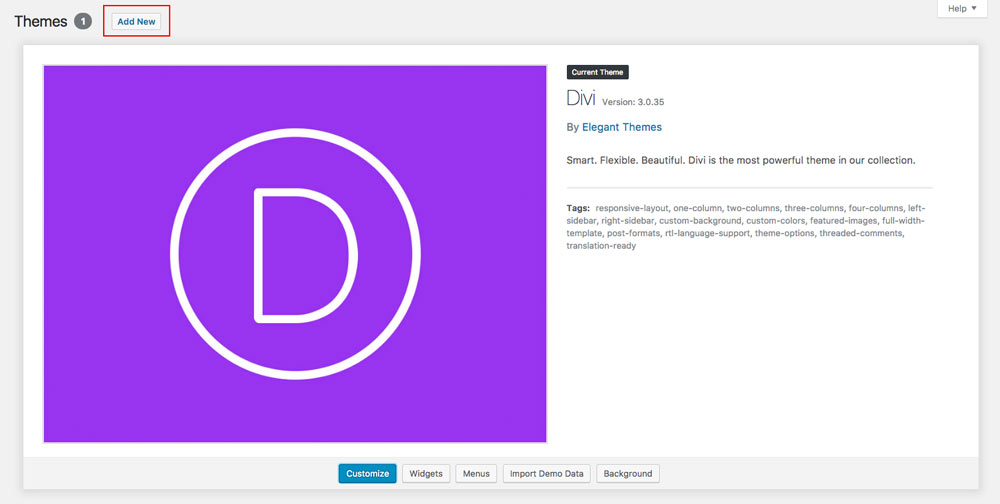Launch the Customize button
The image size is (1000, 504).
(367, 474)
